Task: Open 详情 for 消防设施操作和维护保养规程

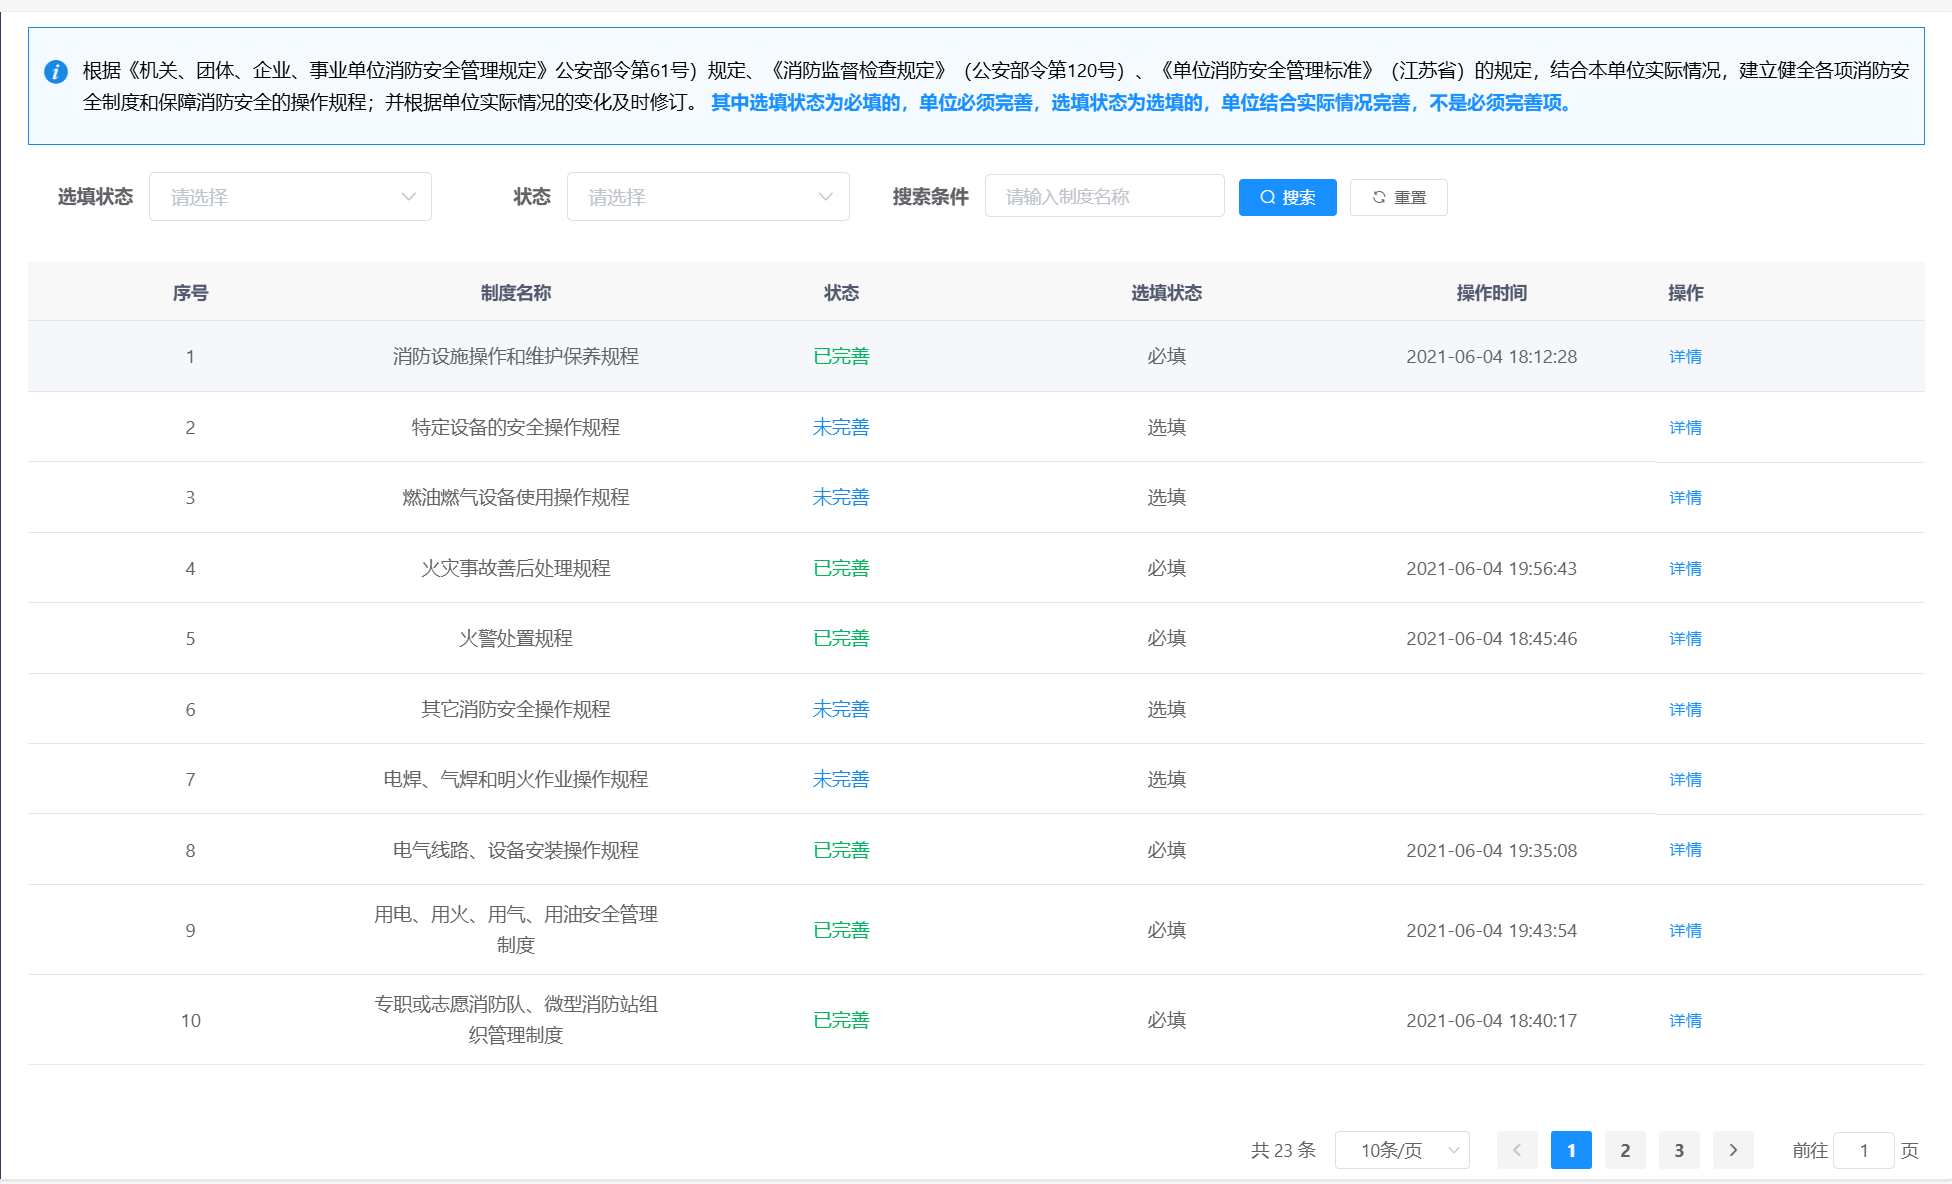Action: point(1685,356)
